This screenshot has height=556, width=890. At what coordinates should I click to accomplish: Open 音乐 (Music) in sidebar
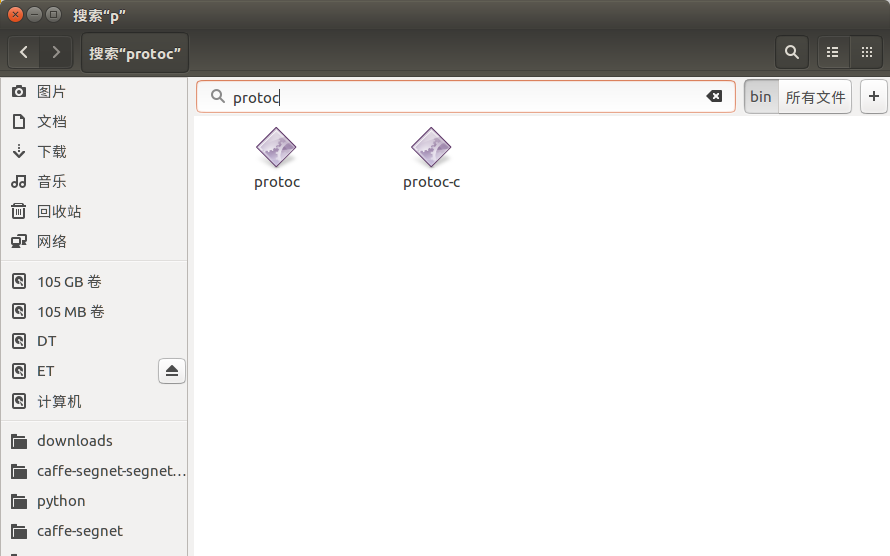click(94, 182)
